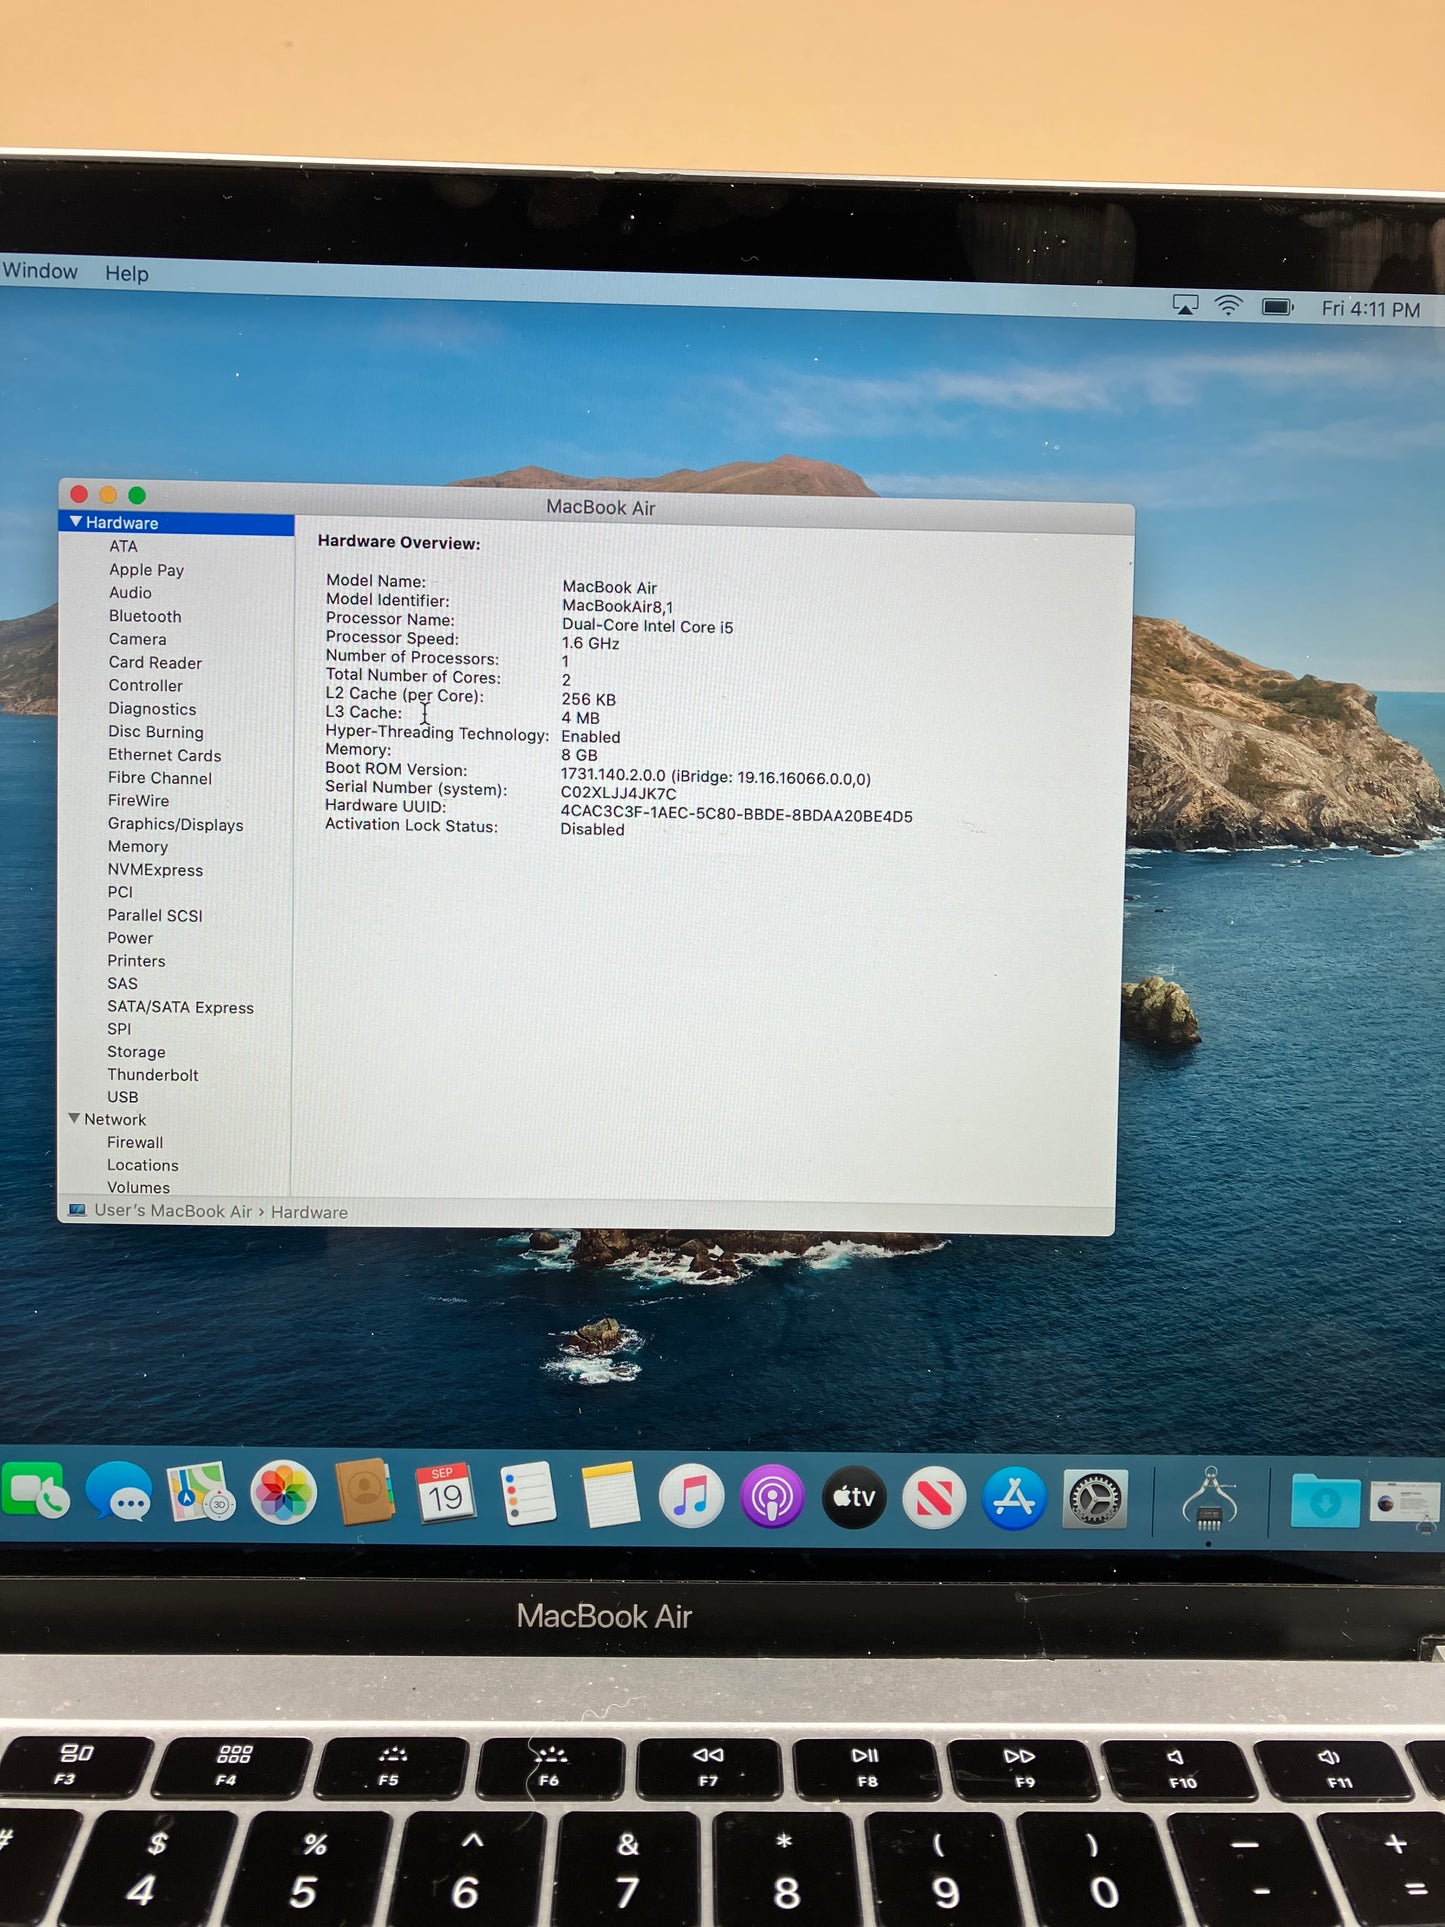The height and width of the screenshot is (1927, 1445).
Task: Launch the Apple TV app
Action: pyautogui.click(x=853, y=1497)
